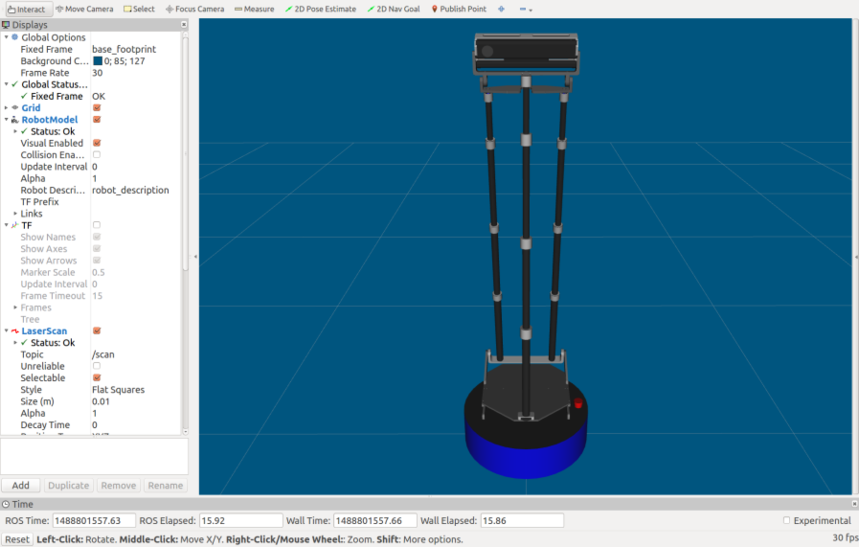859x547 pixels.
Task: Pick the Measure tool
Action: coord(254,9)
